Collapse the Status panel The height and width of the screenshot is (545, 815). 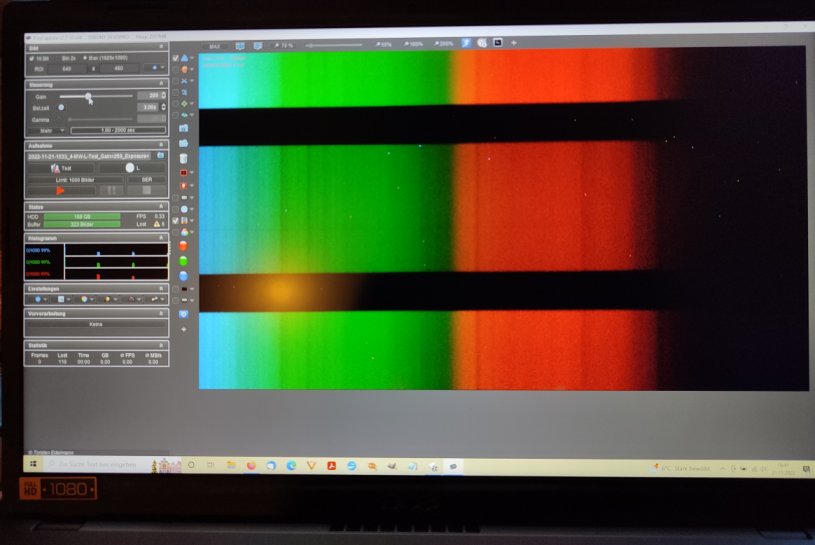click(161, 206)
